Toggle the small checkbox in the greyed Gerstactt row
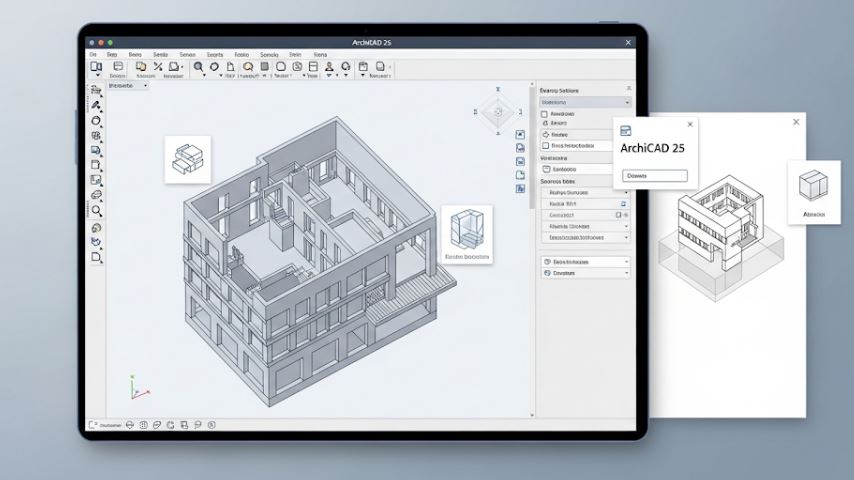Screen dimensions: 854x480 click(618, 215)
